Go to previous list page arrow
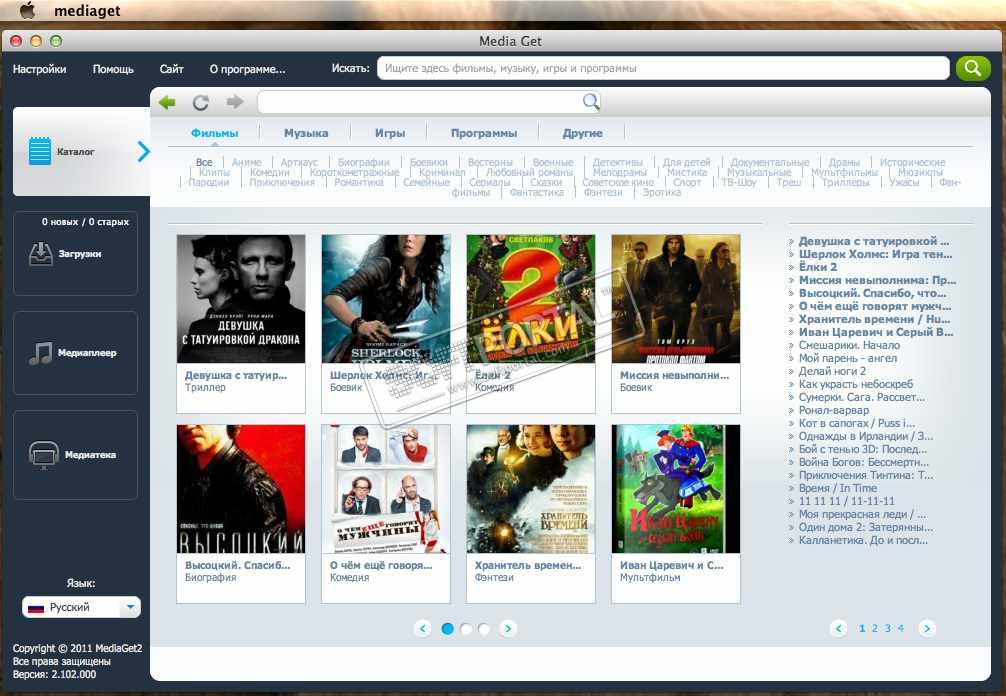Image resolution: width=1006 pixels, height=696 pixels. click(839, 629)
